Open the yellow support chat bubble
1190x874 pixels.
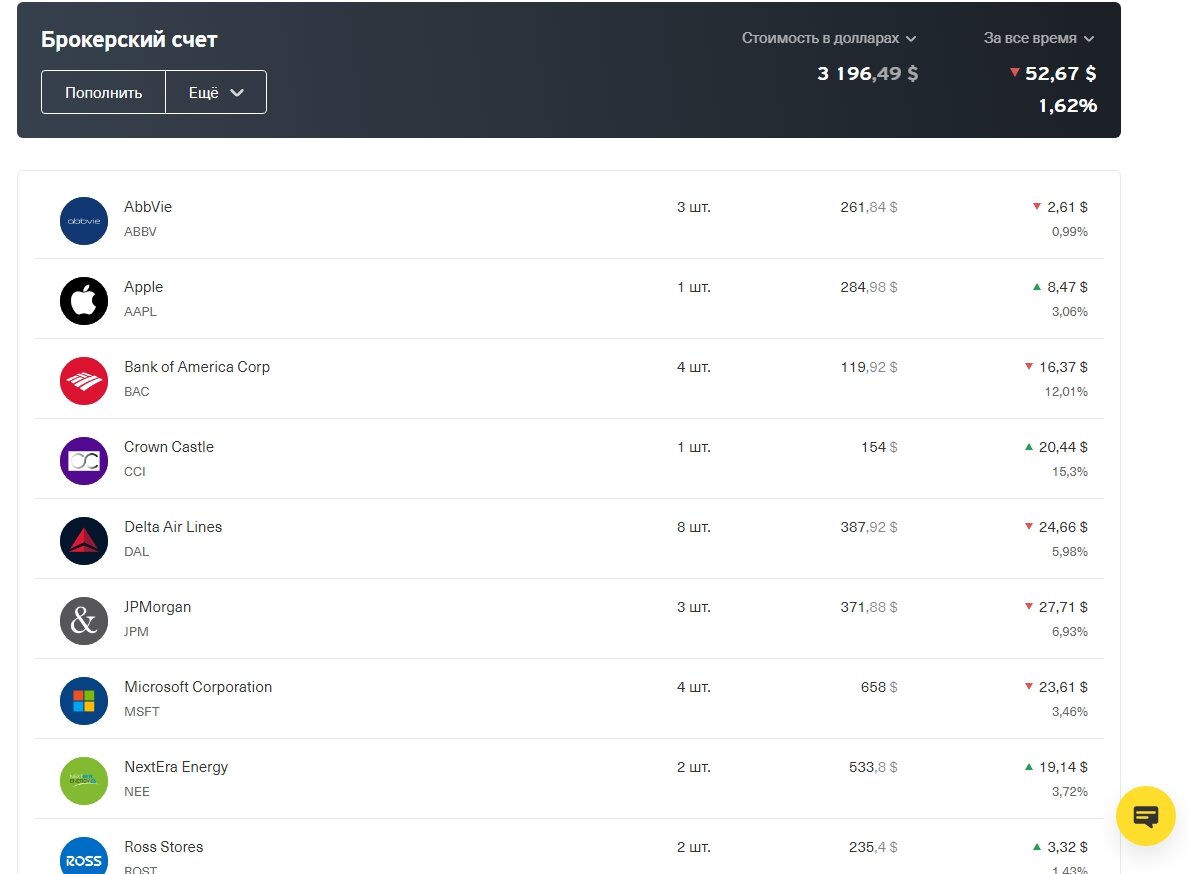coord(1145,816)
